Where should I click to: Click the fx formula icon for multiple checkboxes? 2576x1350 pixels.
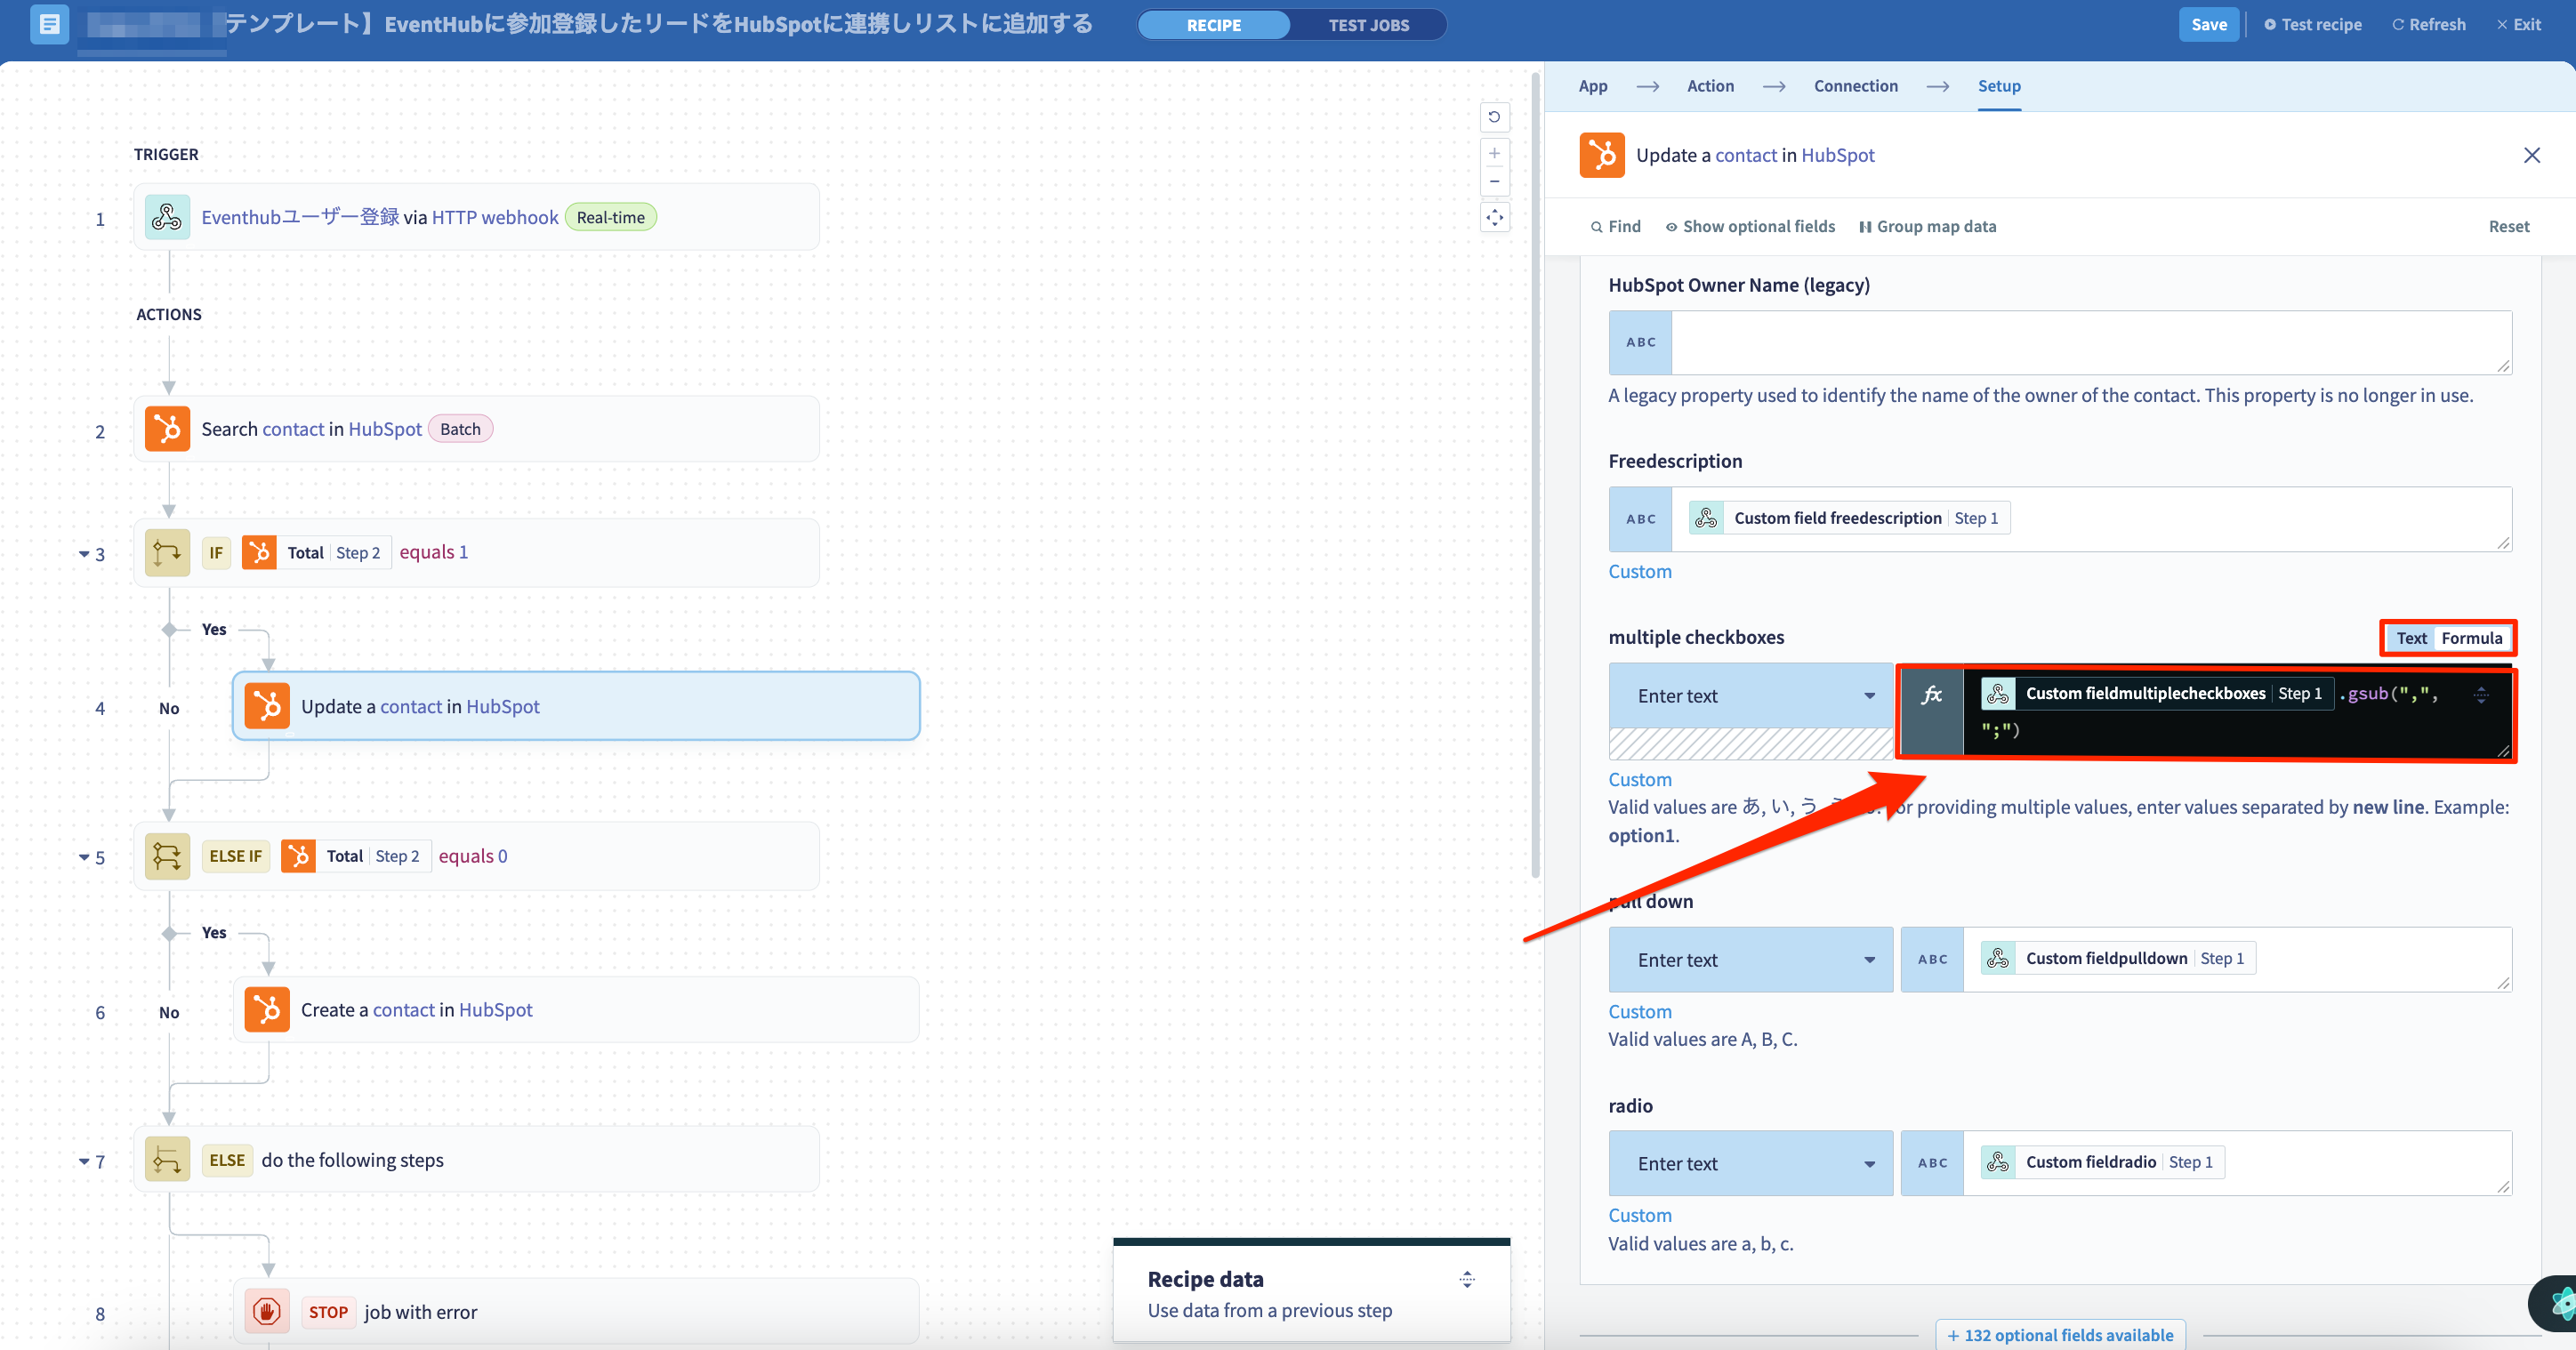1932,695
